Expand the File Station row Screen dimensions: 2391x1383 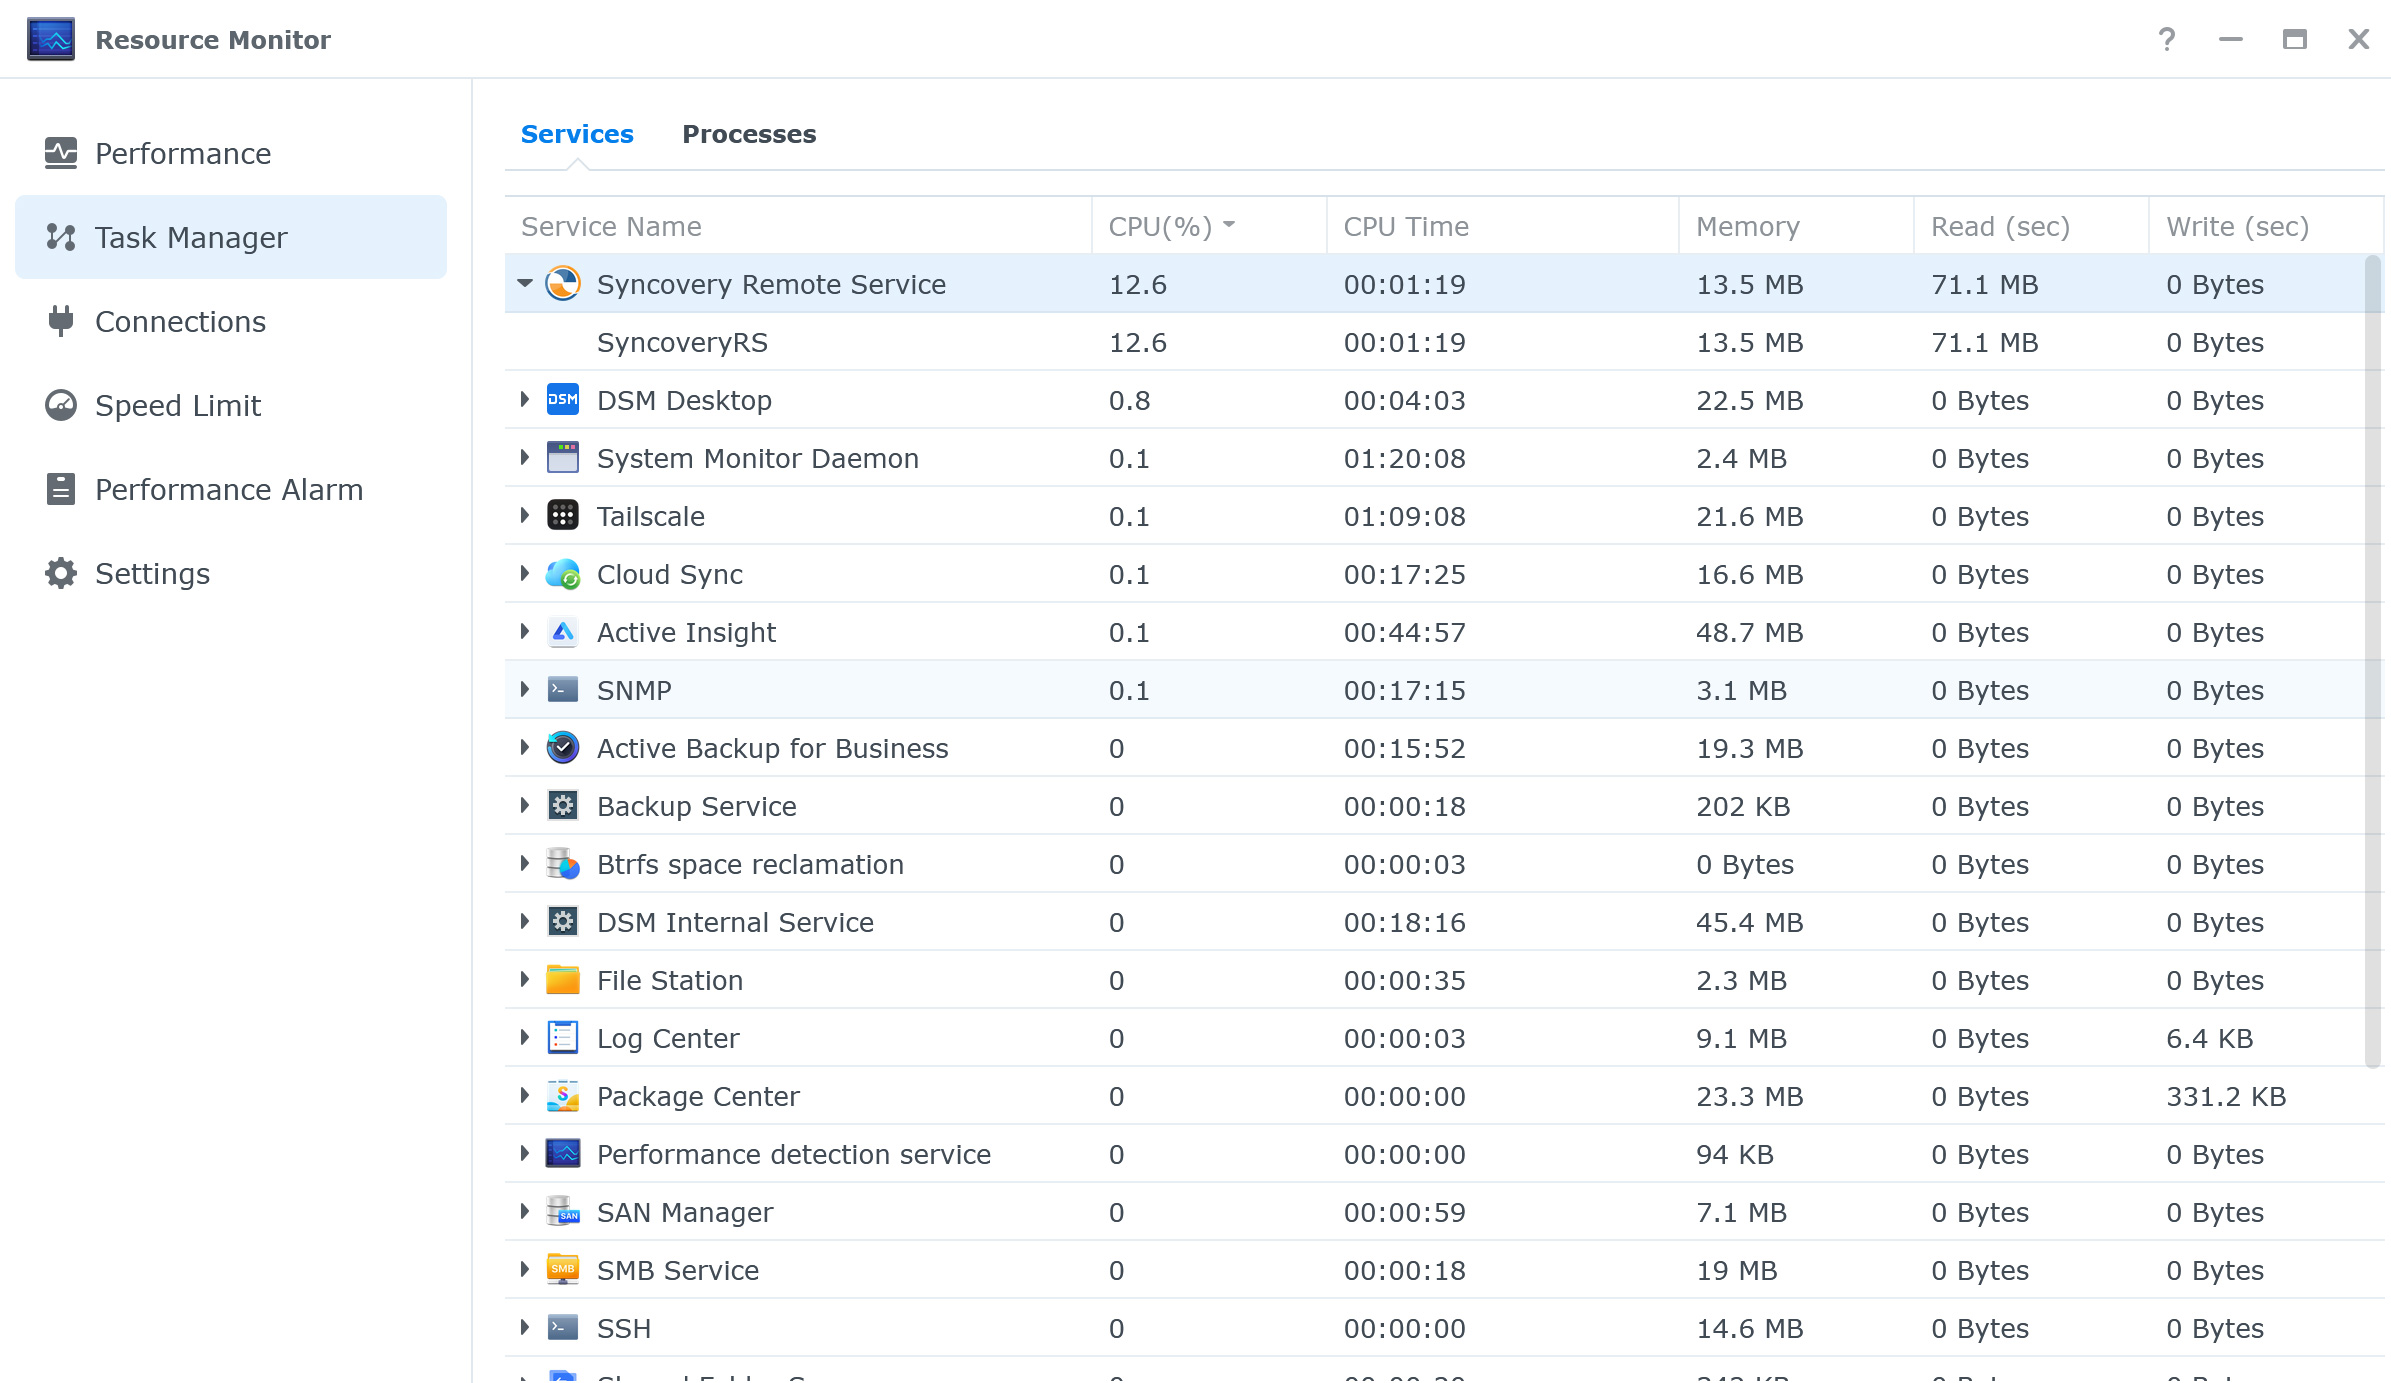525,980
